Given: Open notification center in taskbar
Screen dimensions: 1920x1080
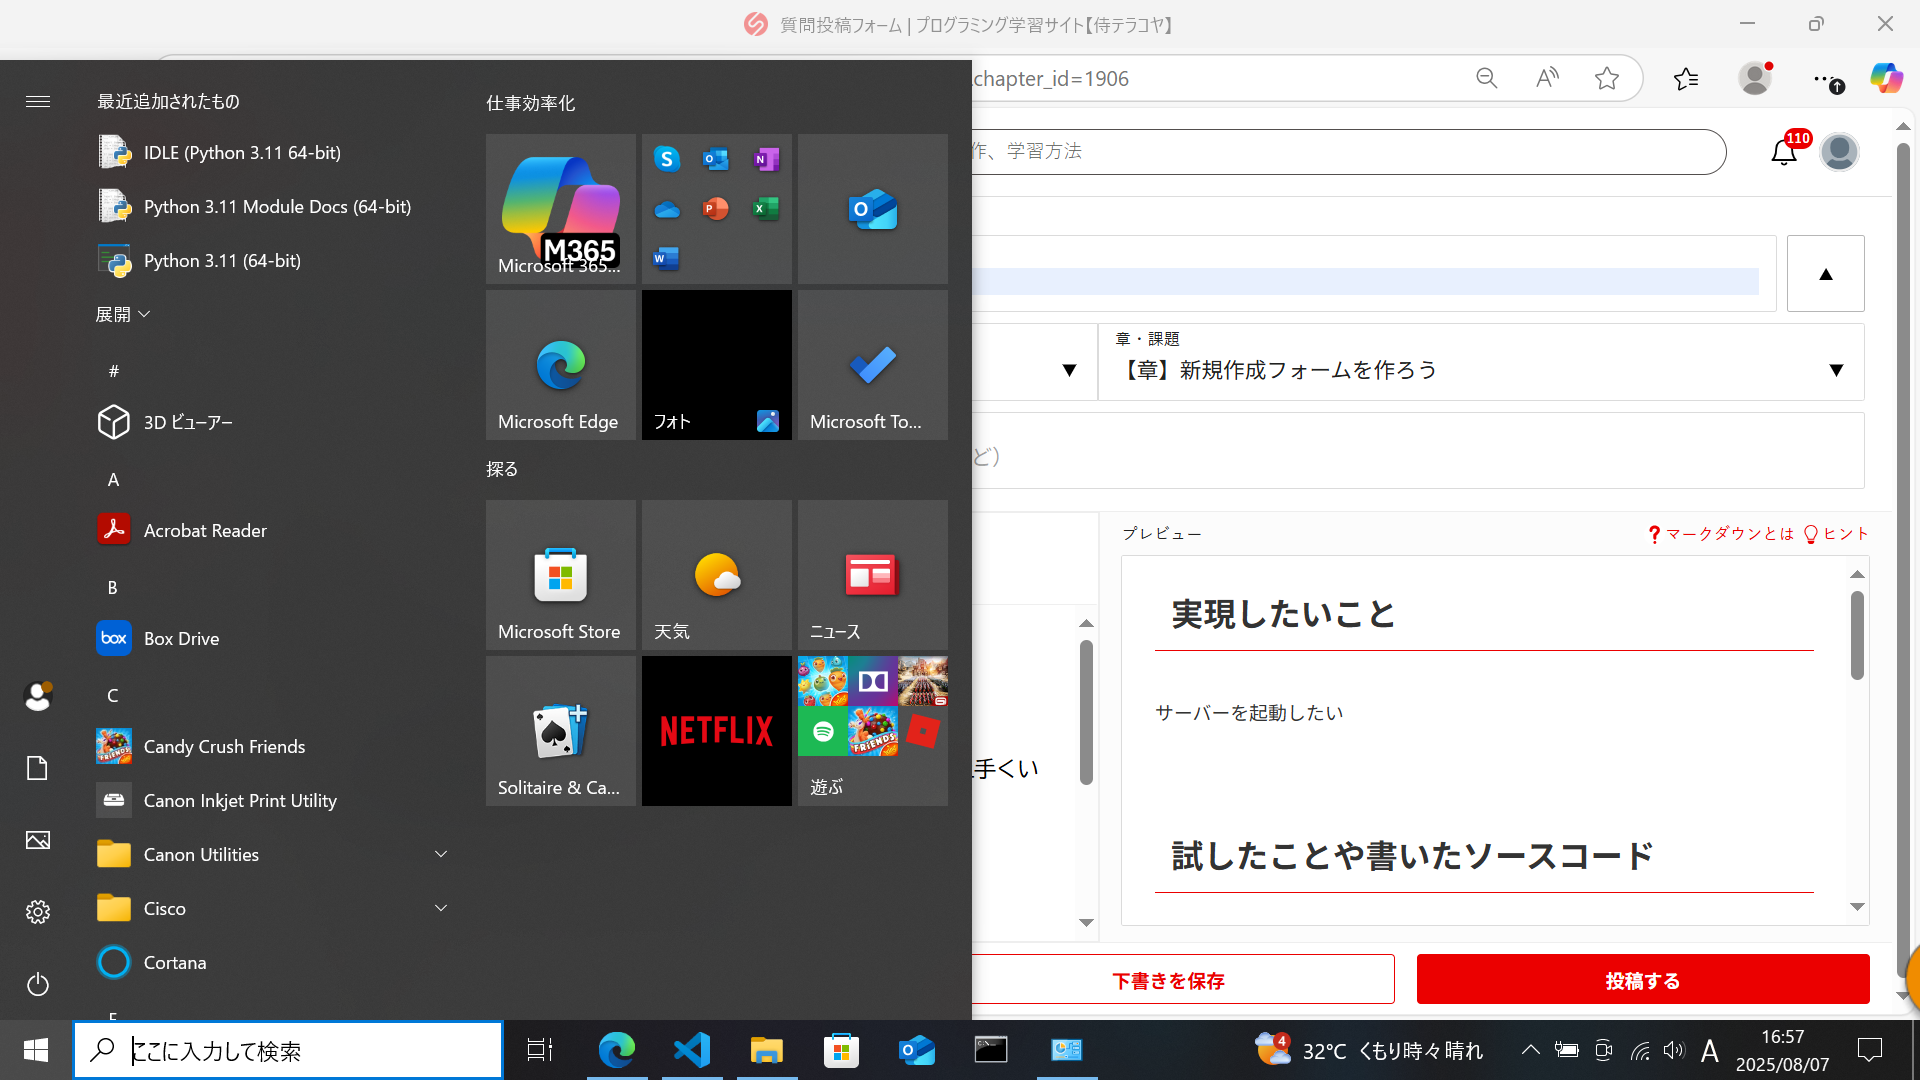Looking at the screenshot, I should point(1869,1050).
